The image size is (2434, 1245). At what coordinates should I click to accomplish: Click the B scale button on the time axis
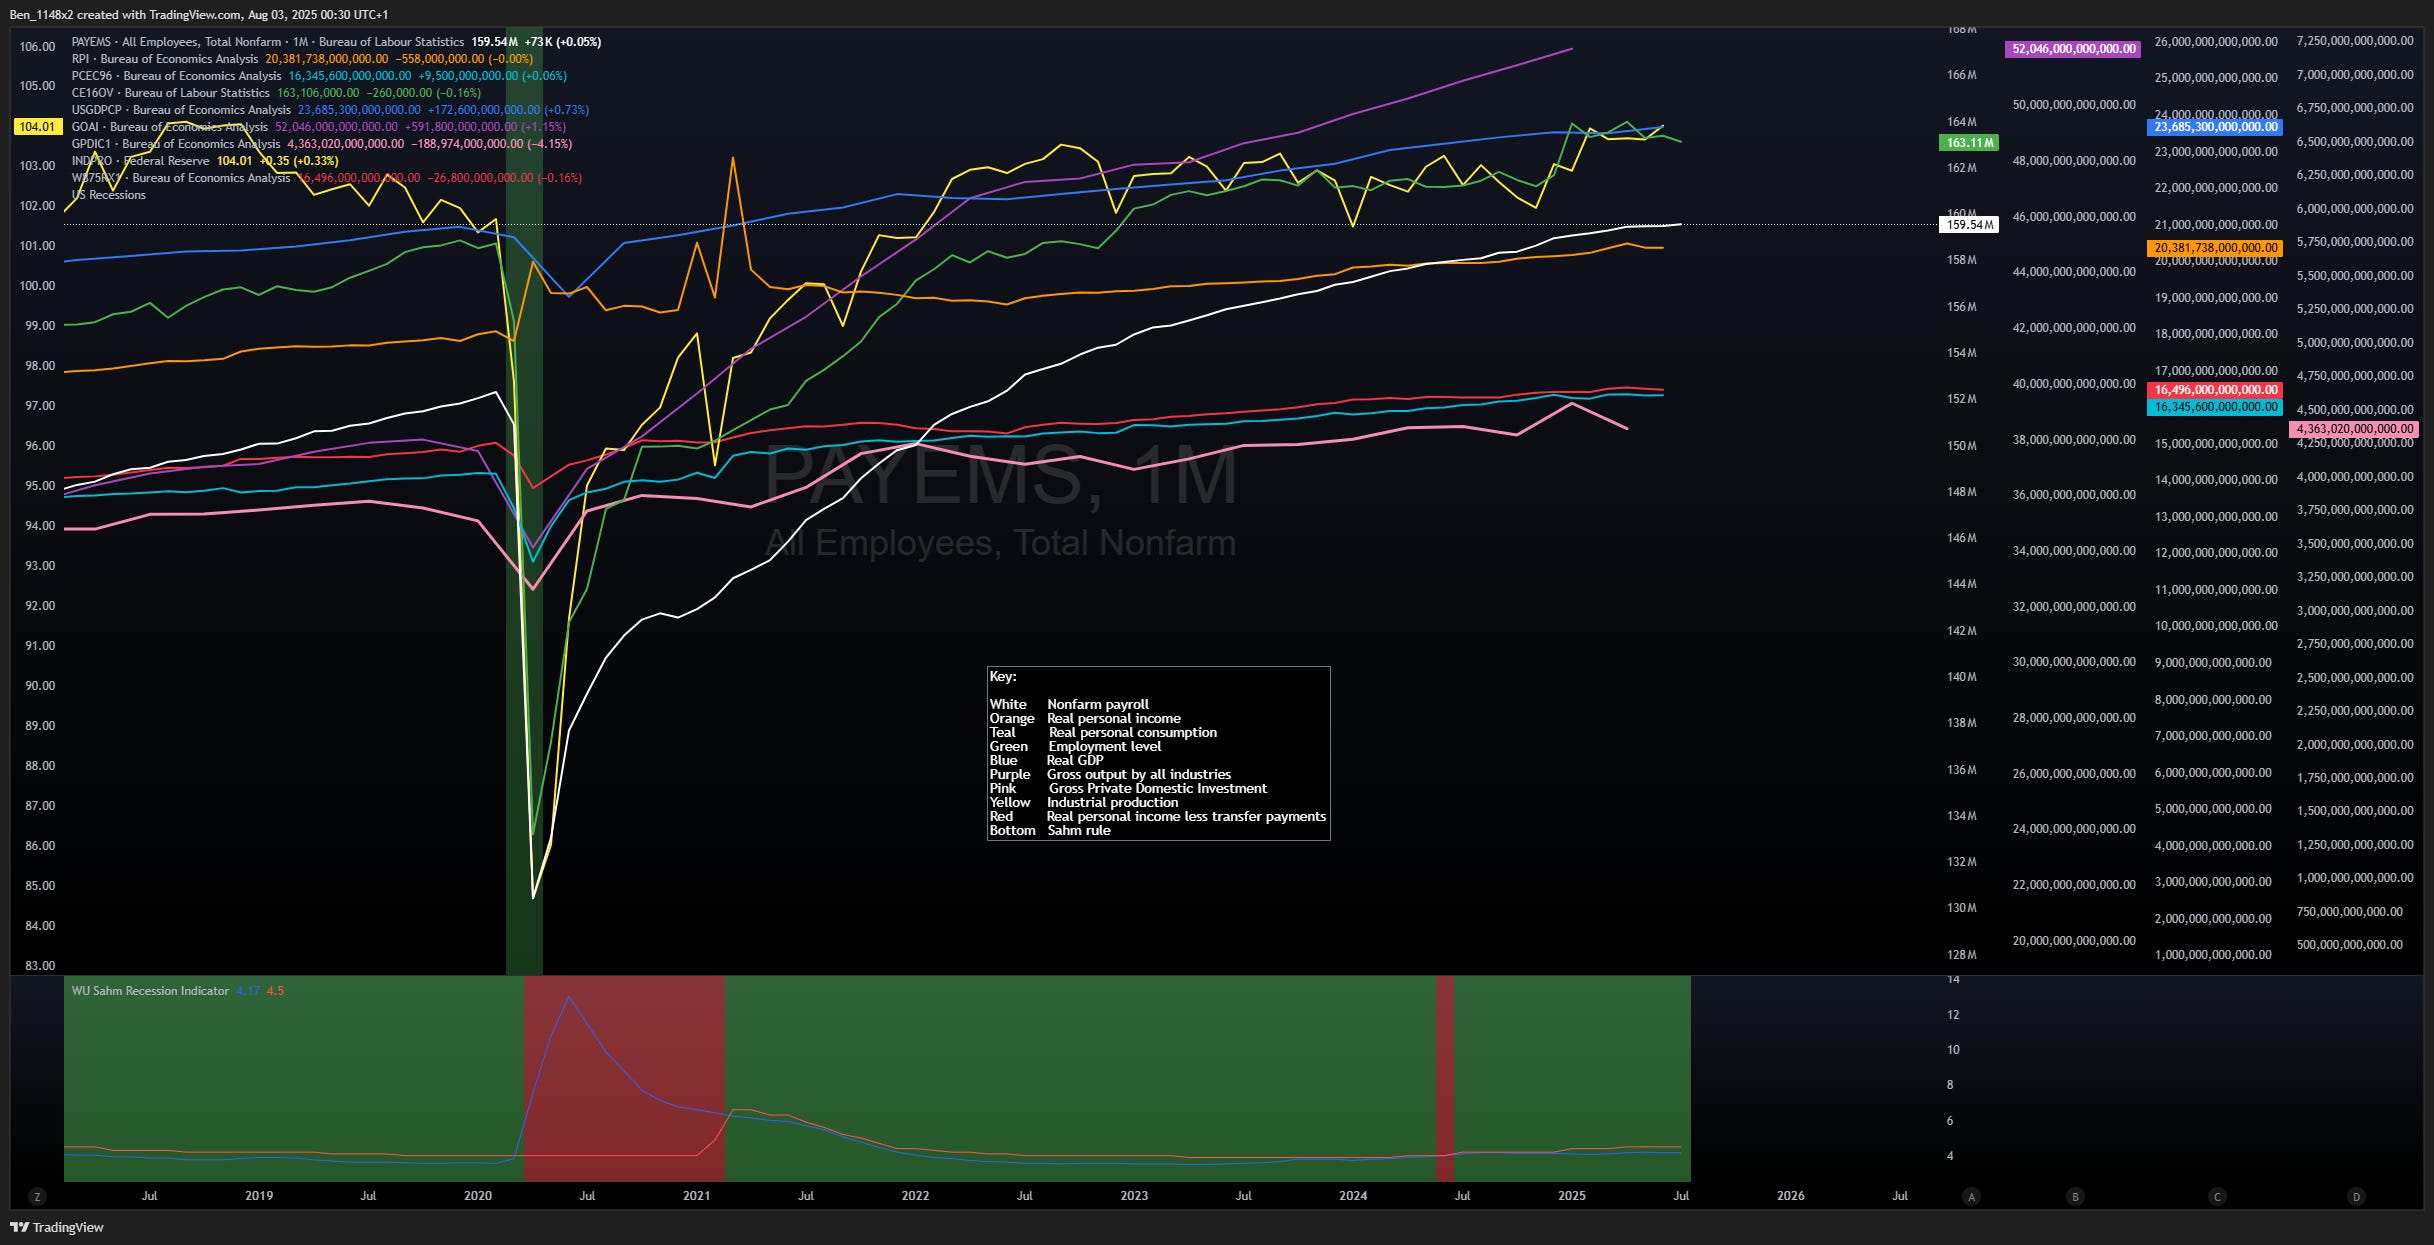pos(2075,1197)
